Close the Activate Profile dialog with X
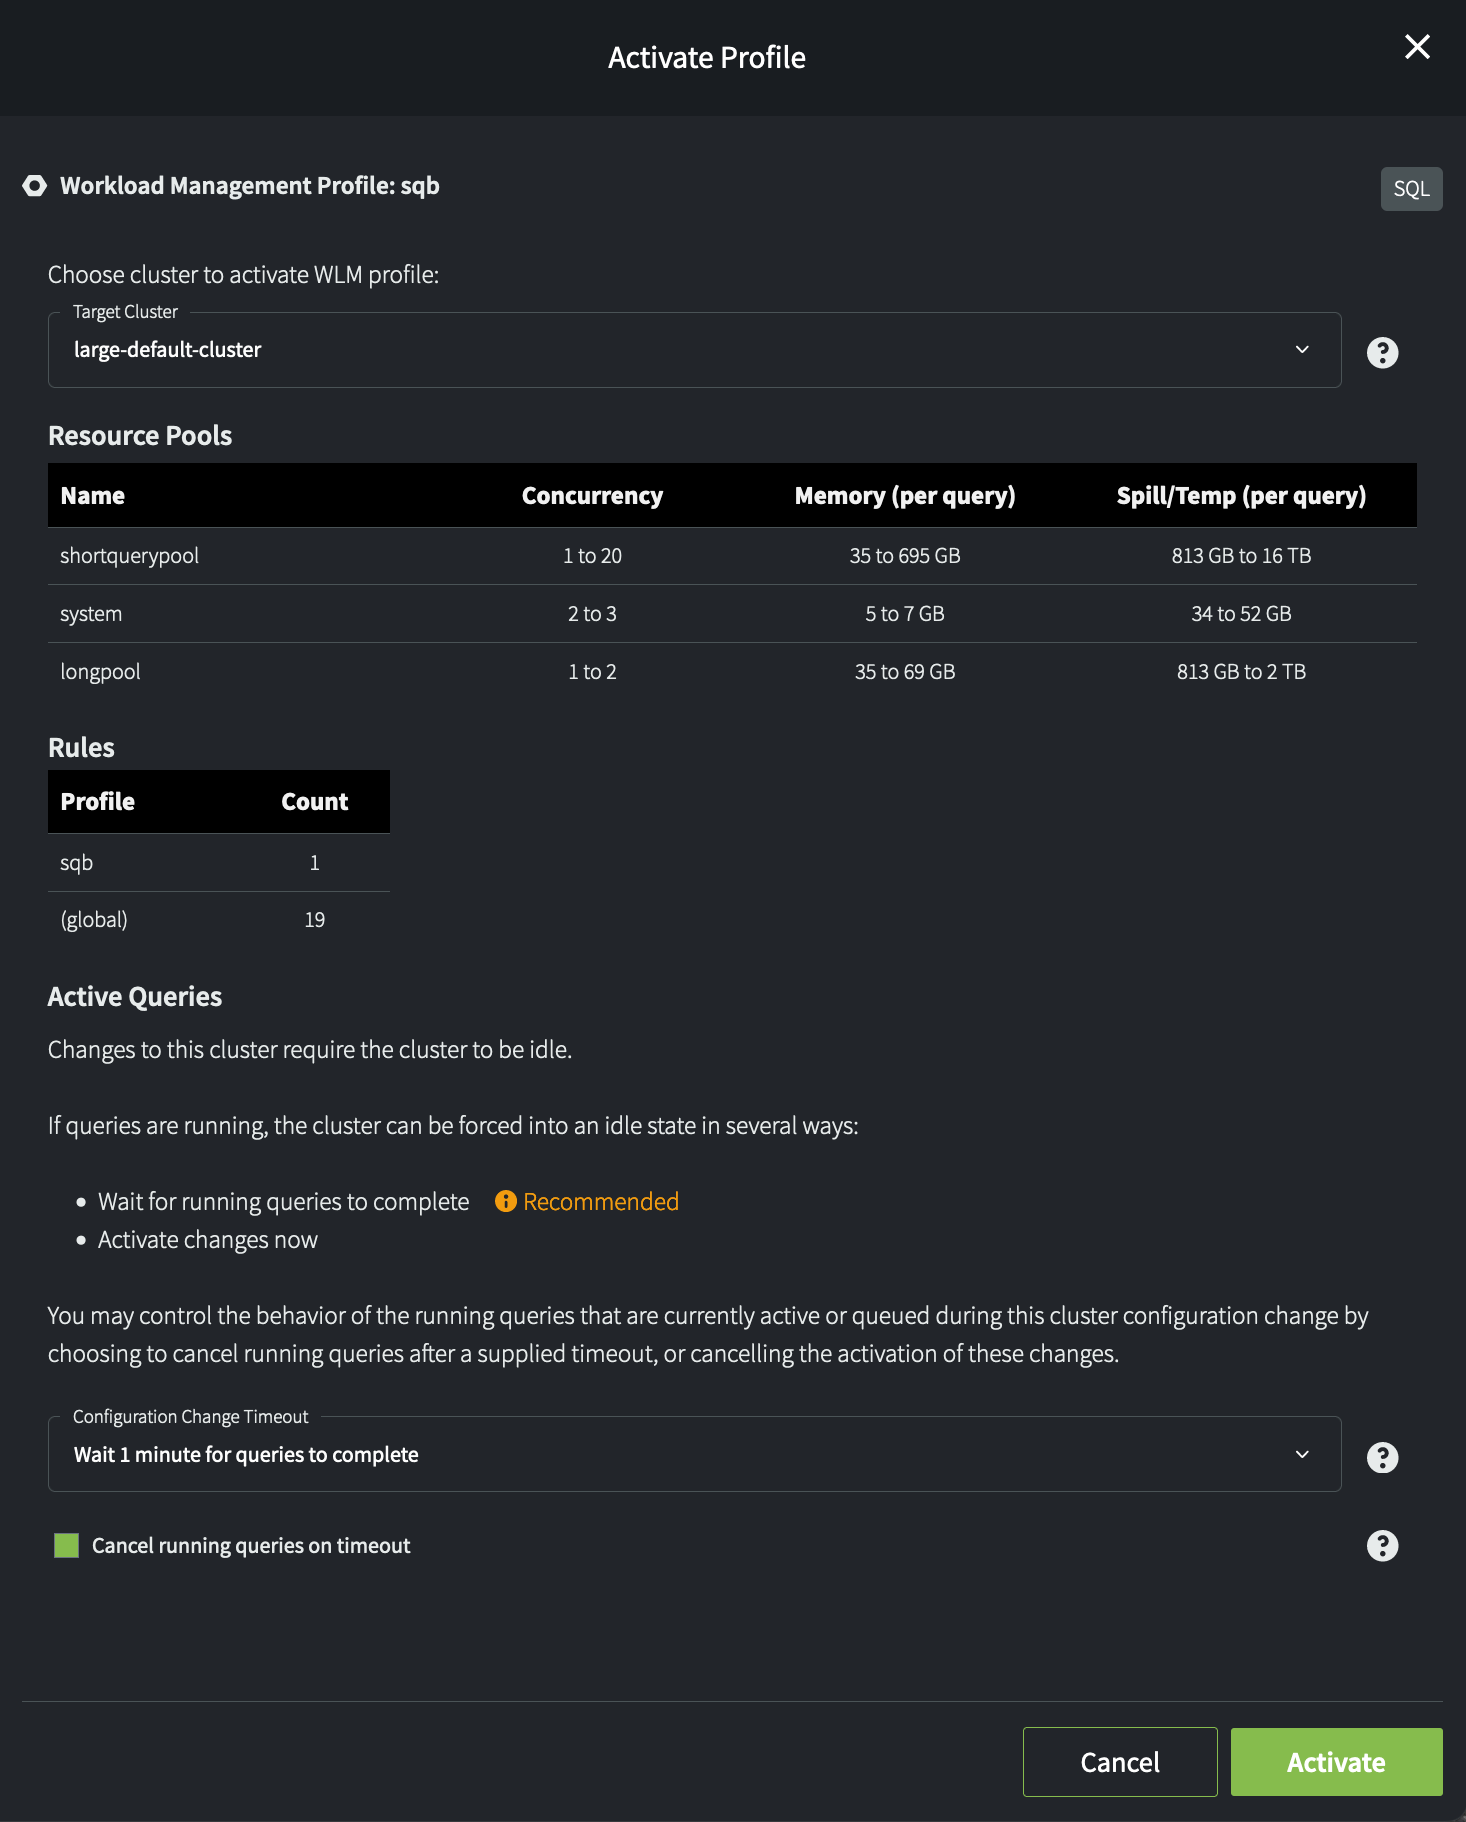Screen dimensions: 1466x1822 [1417, 47]
